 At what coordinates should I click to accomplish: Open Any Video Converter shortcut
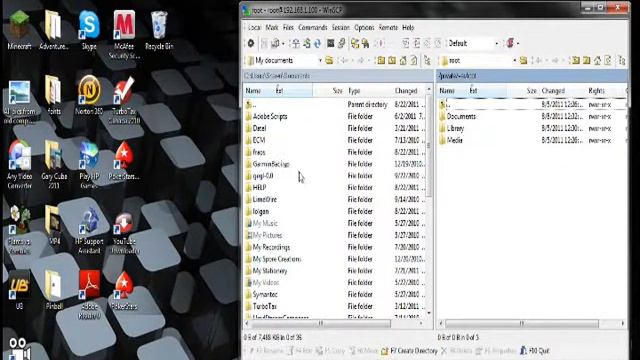tap(19, 165)
